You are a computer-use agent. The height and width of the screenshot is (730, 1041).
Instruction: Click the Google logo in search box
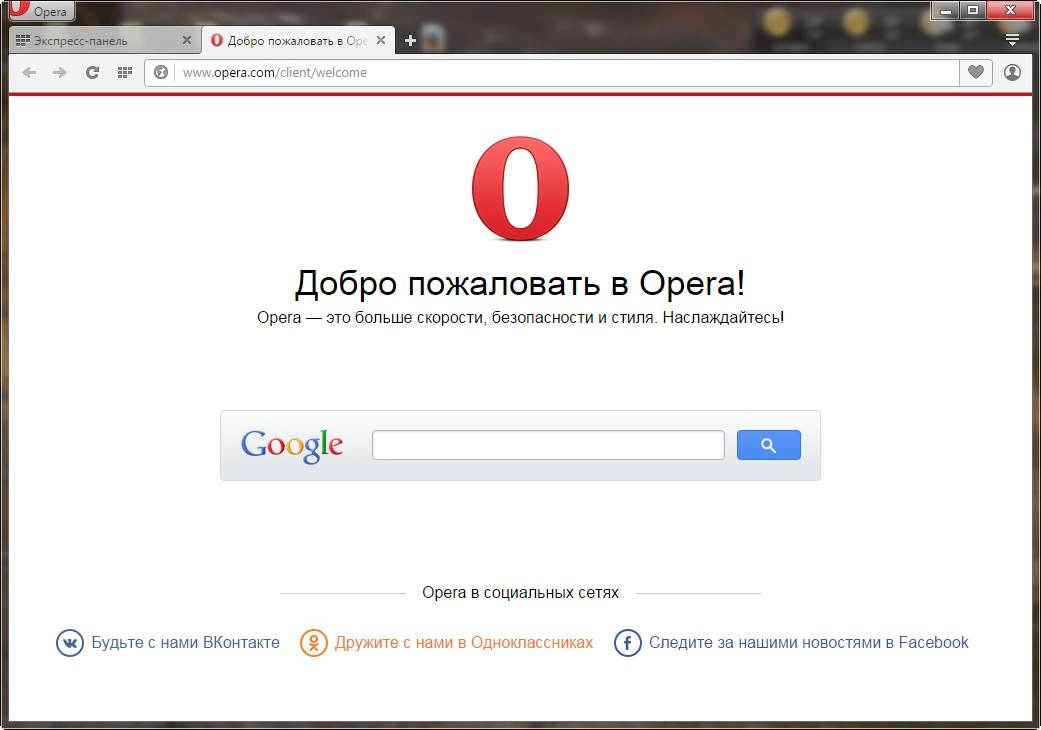click(x=292, y=445)
